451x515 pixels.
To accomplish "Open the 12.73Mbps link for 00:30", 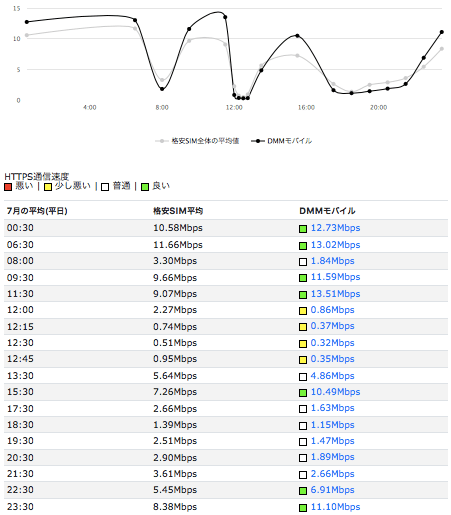I will 335,228.
